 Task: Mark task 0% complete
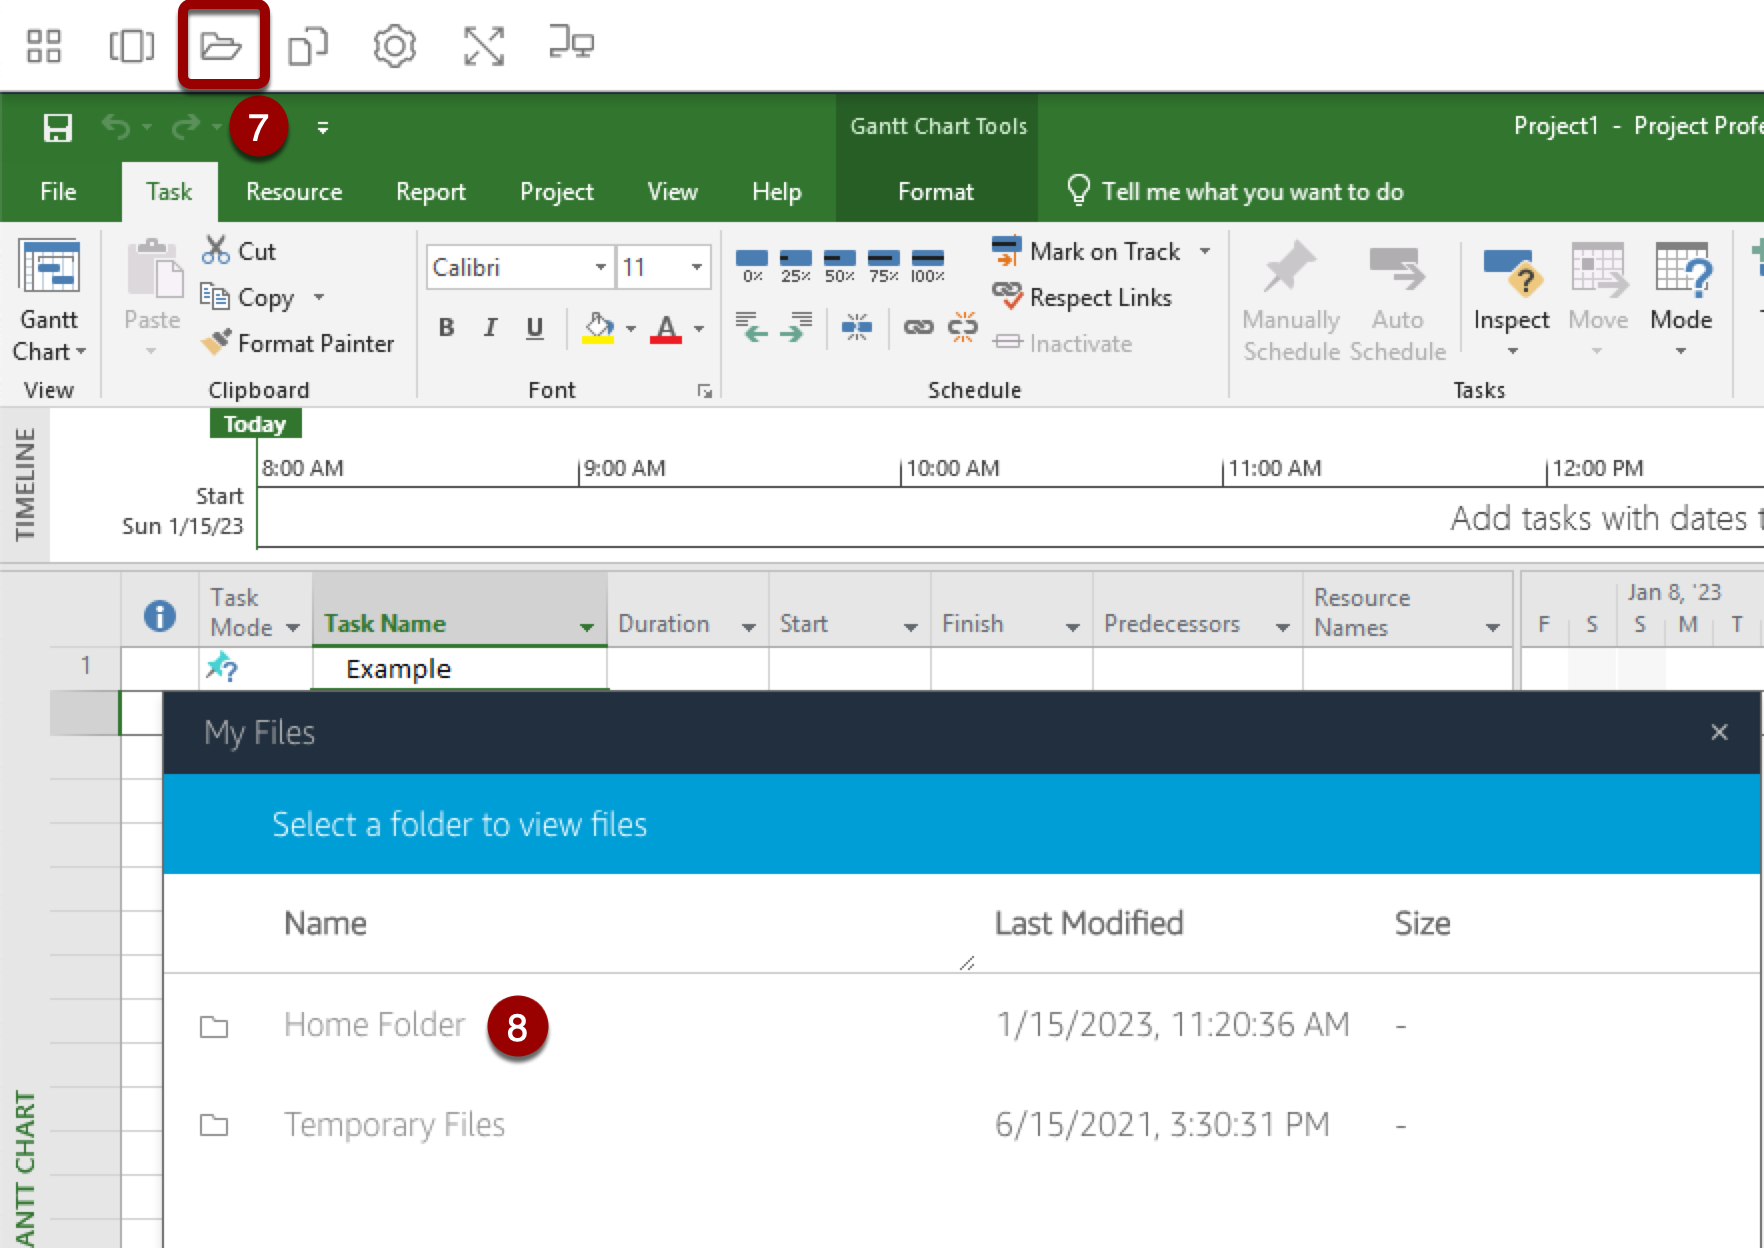752,266
